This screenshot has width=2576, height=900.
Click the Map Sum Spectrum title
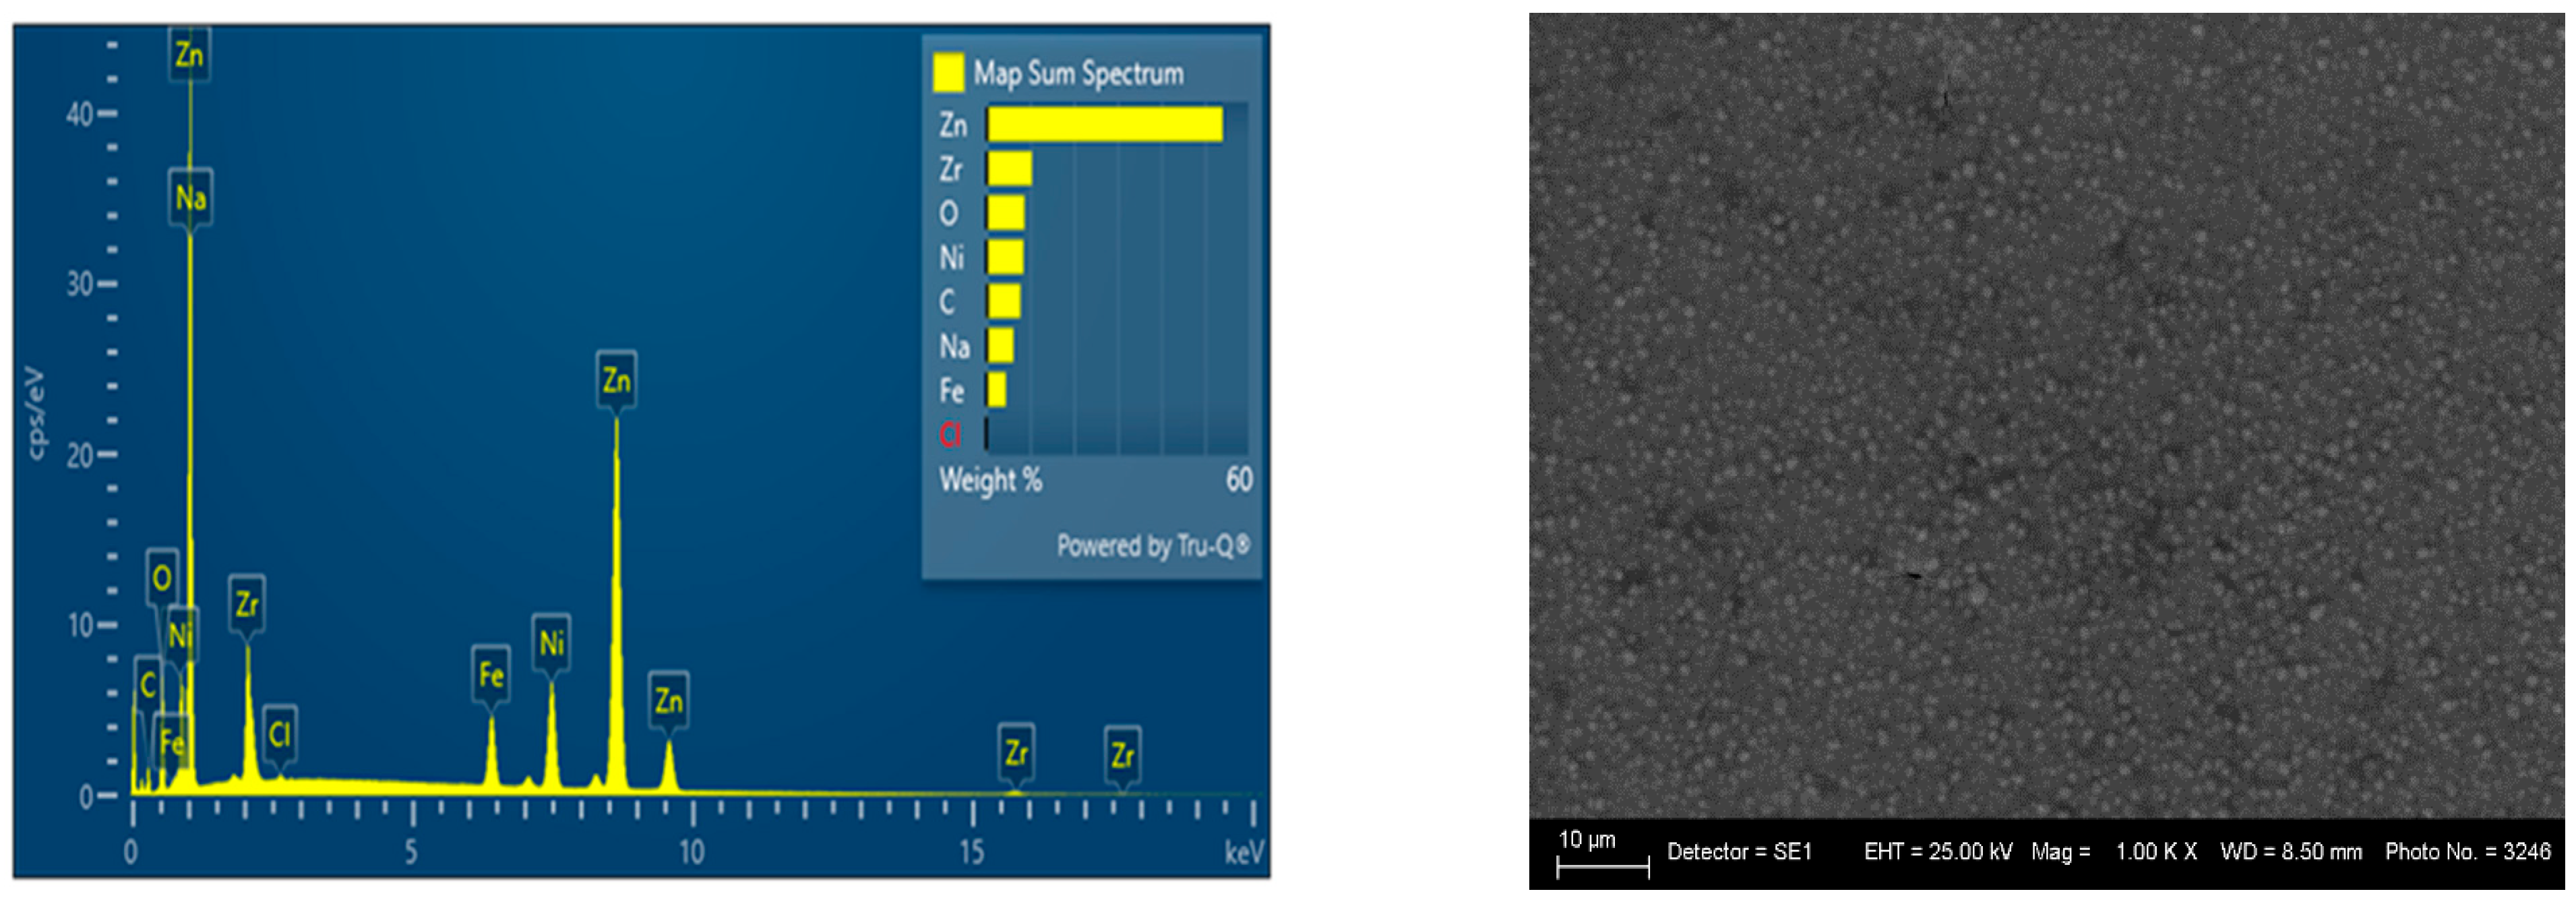point(1078,73)
